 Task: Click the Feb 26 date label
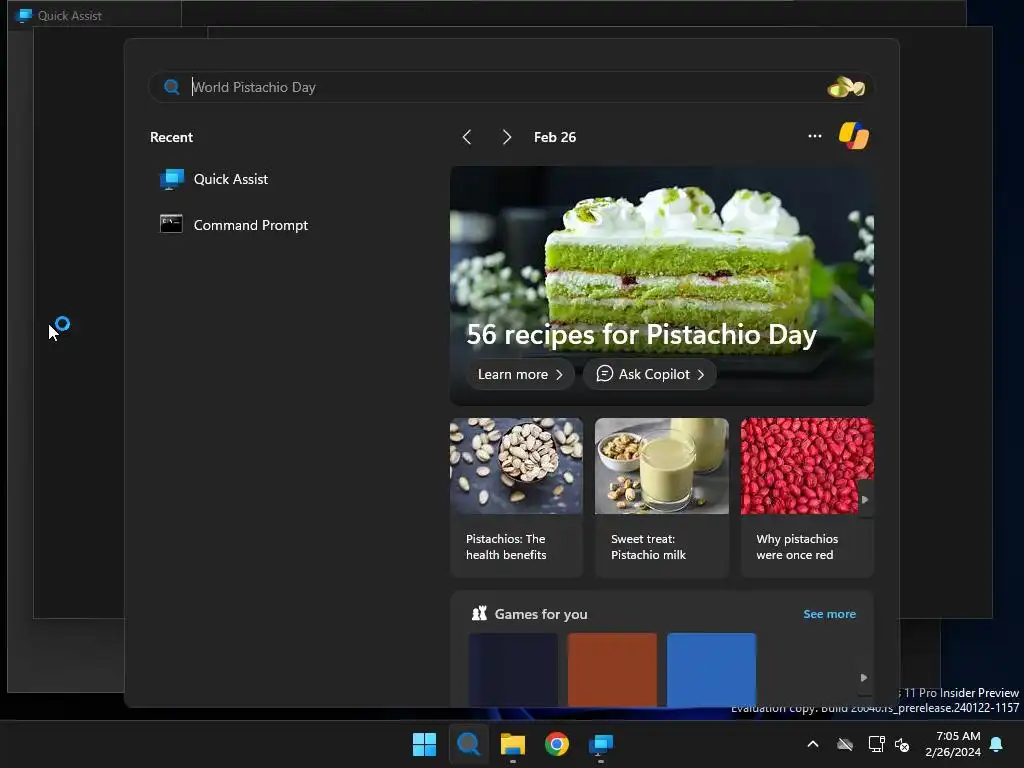[555, 137]
